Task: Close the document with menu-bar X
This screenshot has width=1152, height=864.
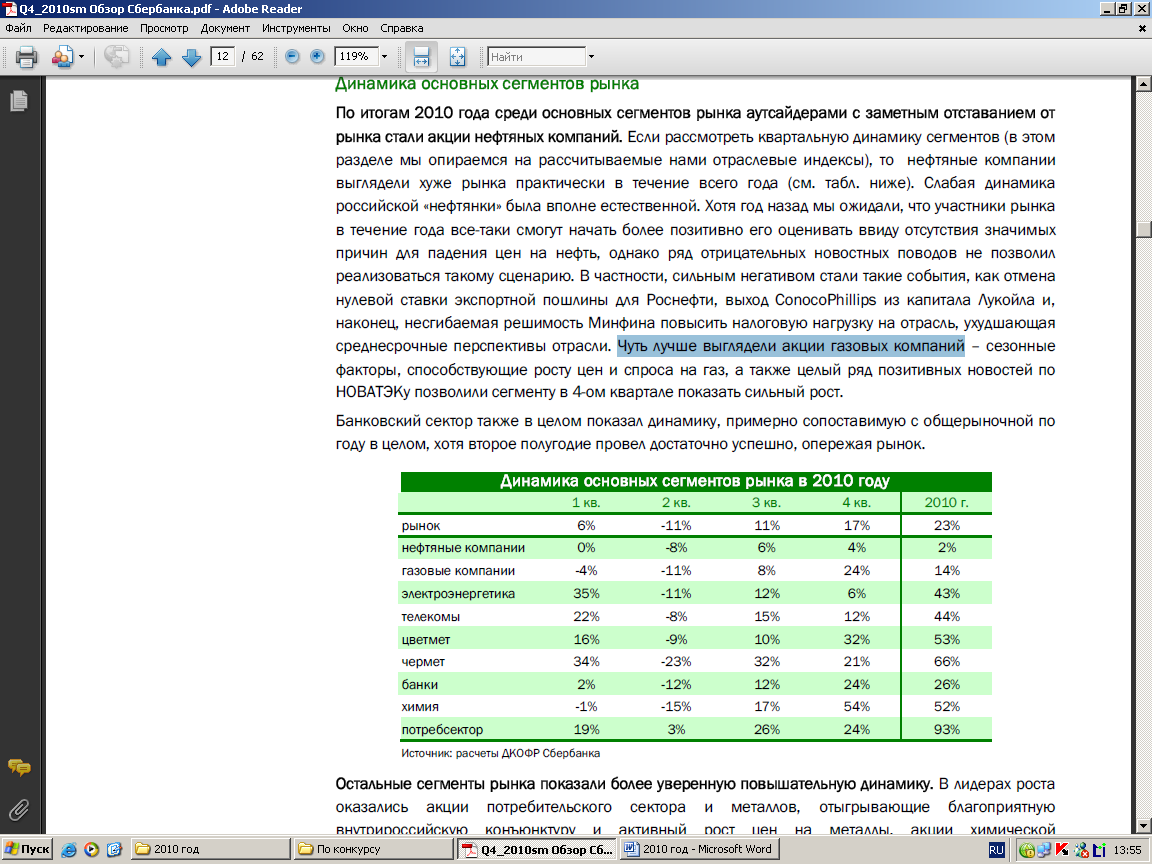Action: (1142, 28)
